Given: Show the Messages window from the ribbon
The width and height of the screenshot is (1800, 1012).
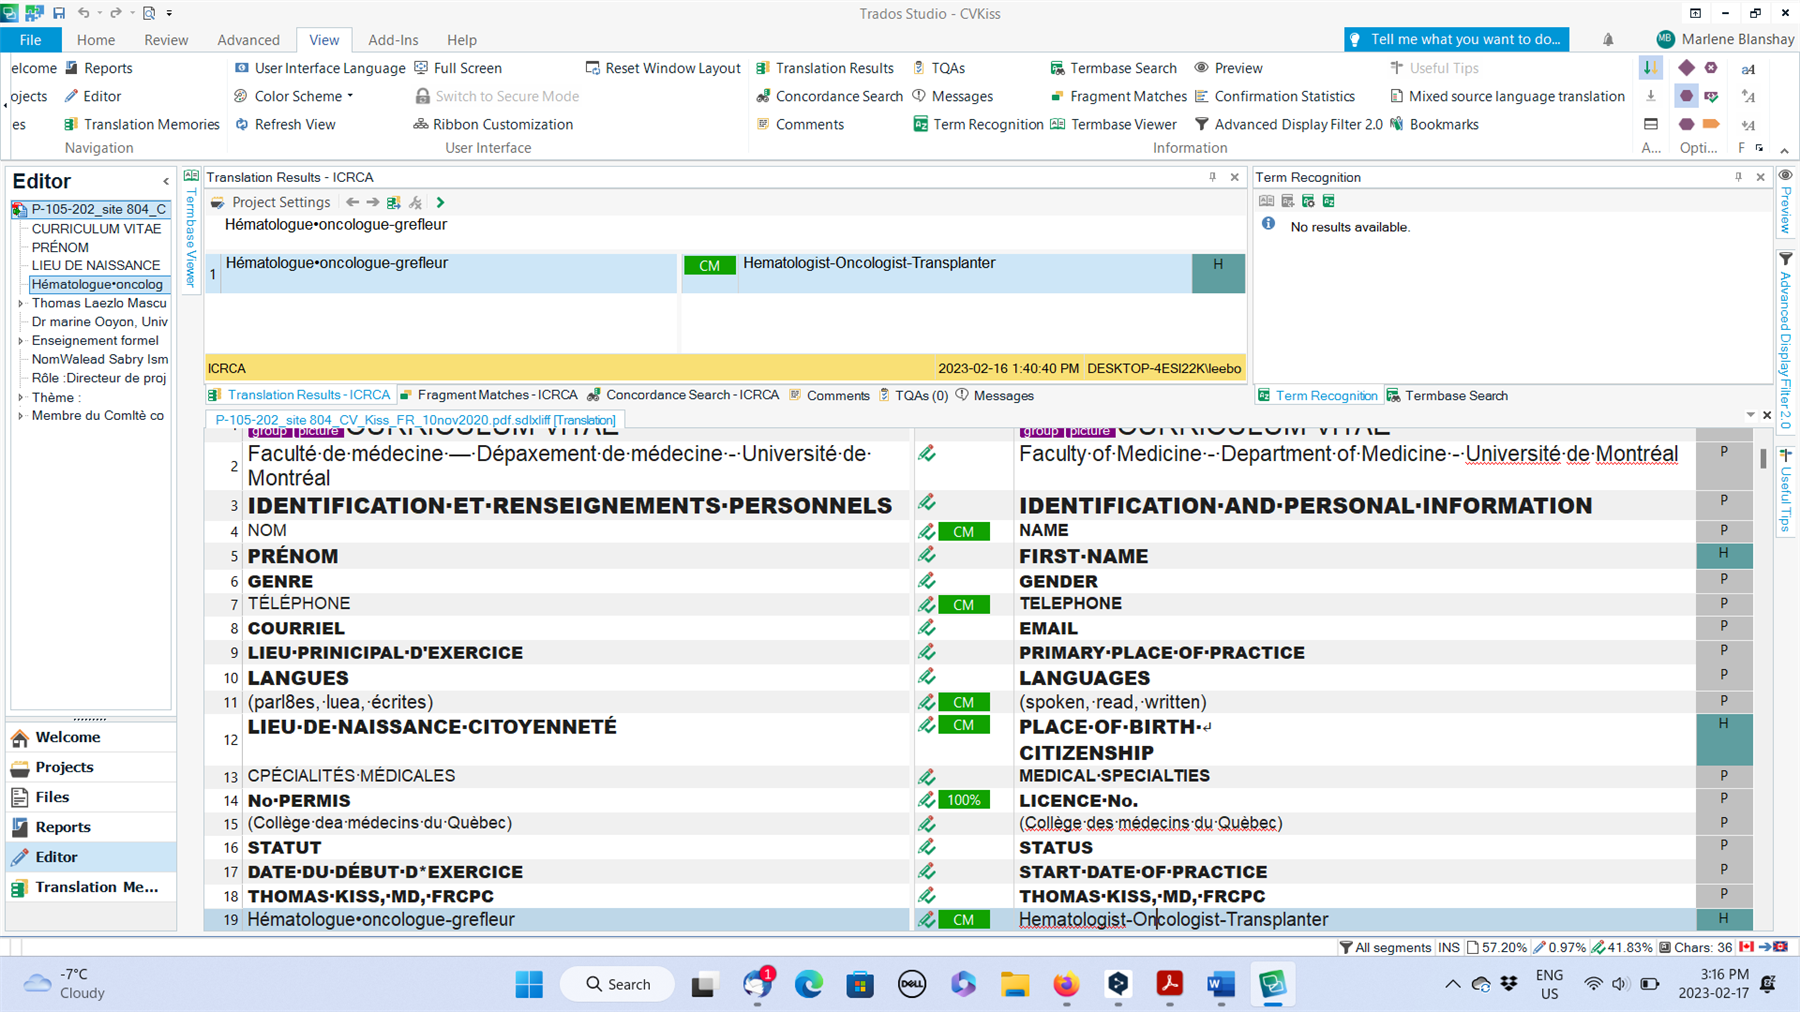Looking at the screenshot, I should 952,96.
